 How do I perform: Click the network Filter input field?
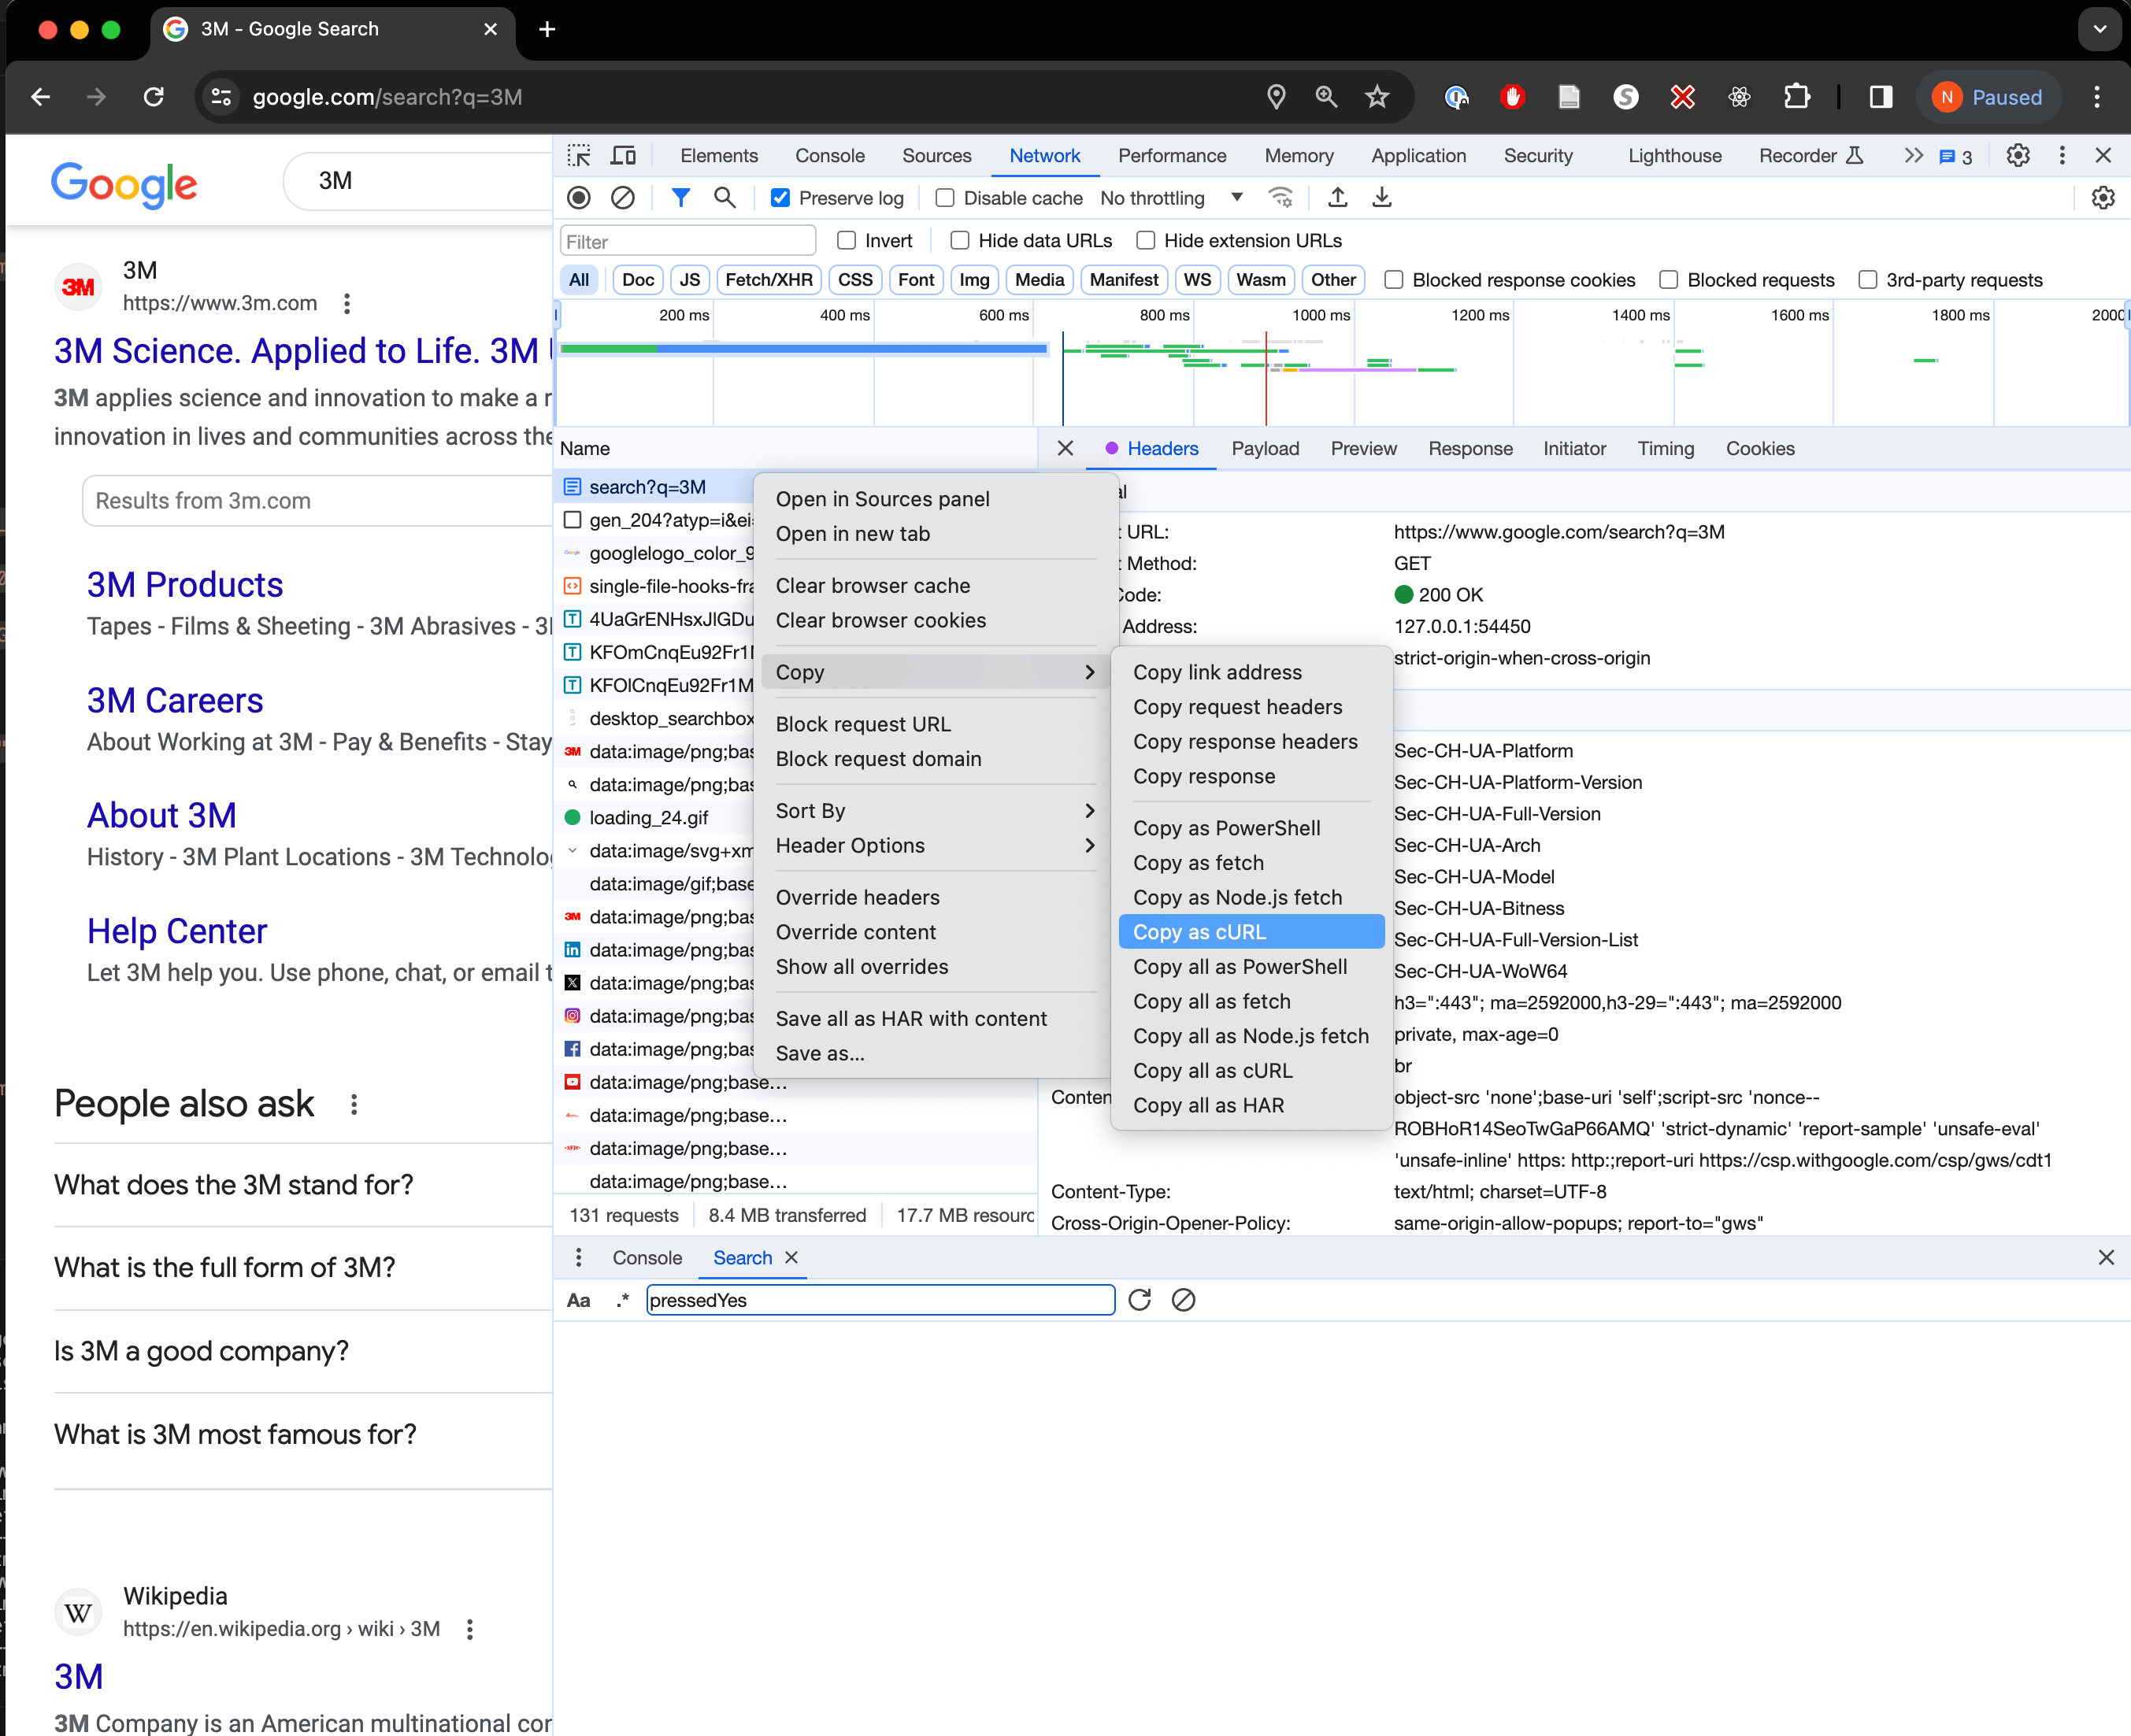click(688, 241)
